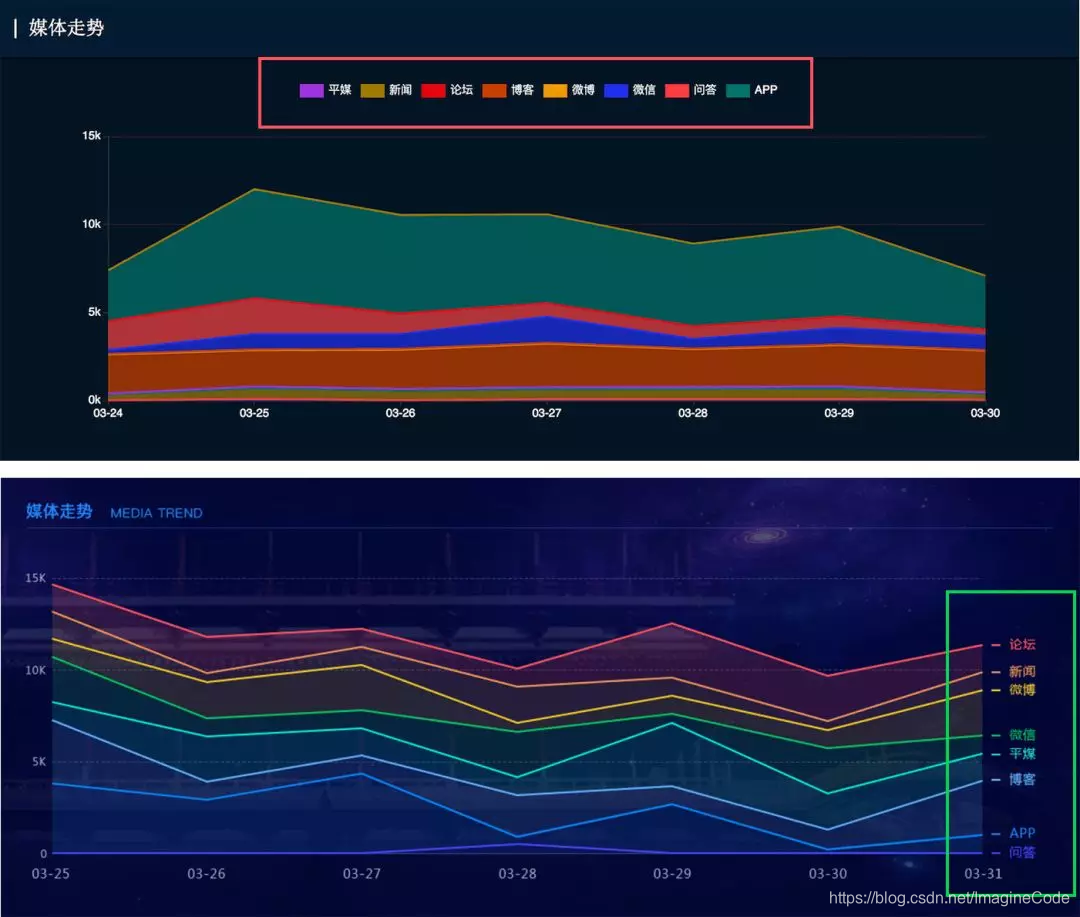This screenshot has height=917, width=1080.
Task: Toggle the yellow 微博 legend swatch
Action: pos(555,90)
